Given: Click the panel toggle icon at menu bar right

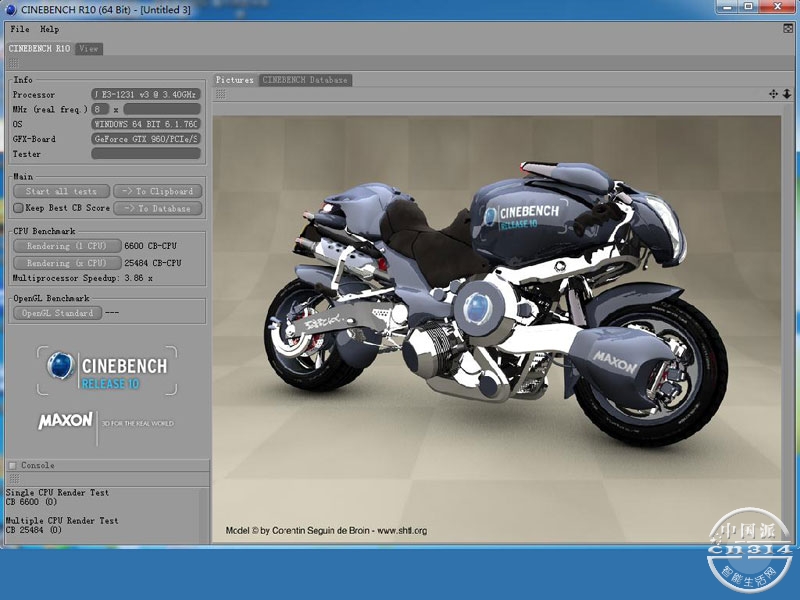Looking at the screenshot, I should pyautogui.click(x=788, y=29).
